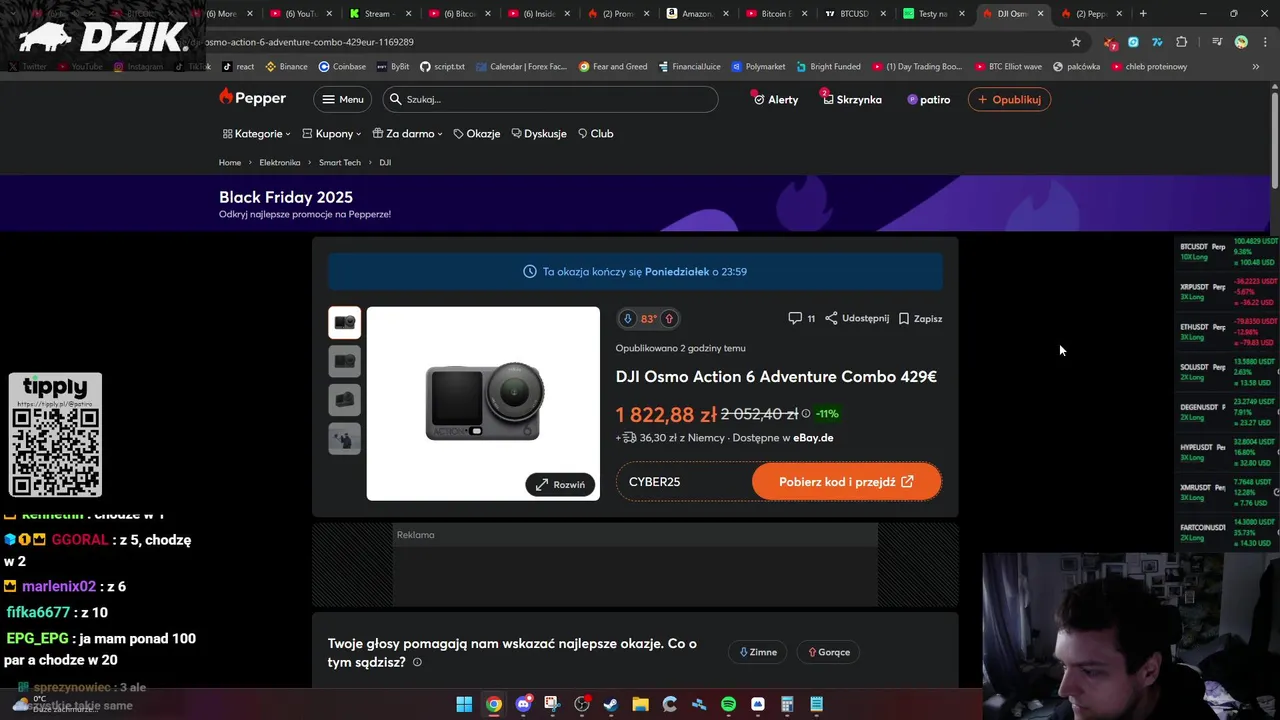The image size is (1280, 720).
Task: Open the BTC Elliot wave bookmark
Action: tap(1008, 66)
